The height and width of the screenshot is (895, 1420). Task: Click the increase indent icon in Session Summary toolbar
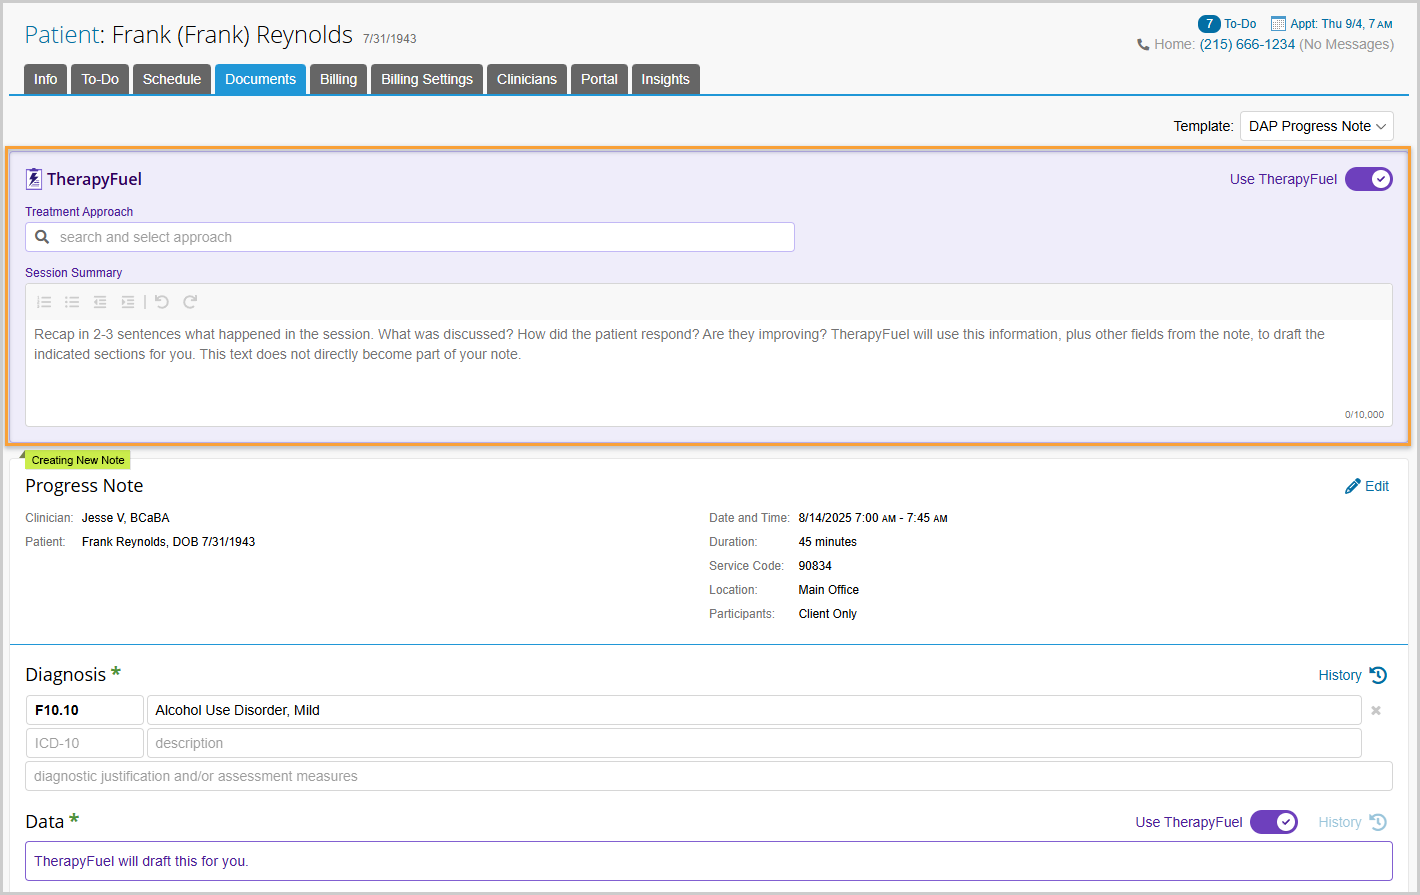point(128,302)
